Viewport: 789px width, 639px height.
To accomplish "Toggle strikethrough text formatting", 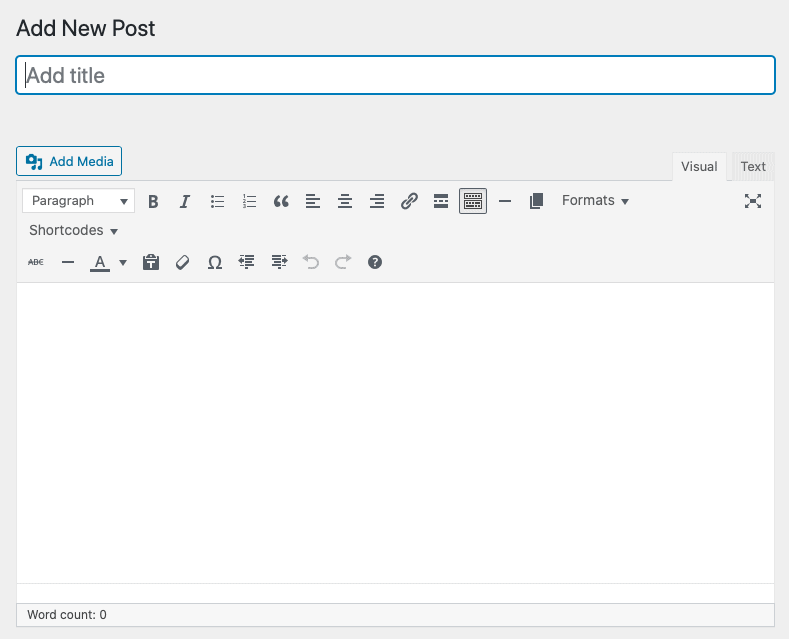I will click(x=36, y=262).
